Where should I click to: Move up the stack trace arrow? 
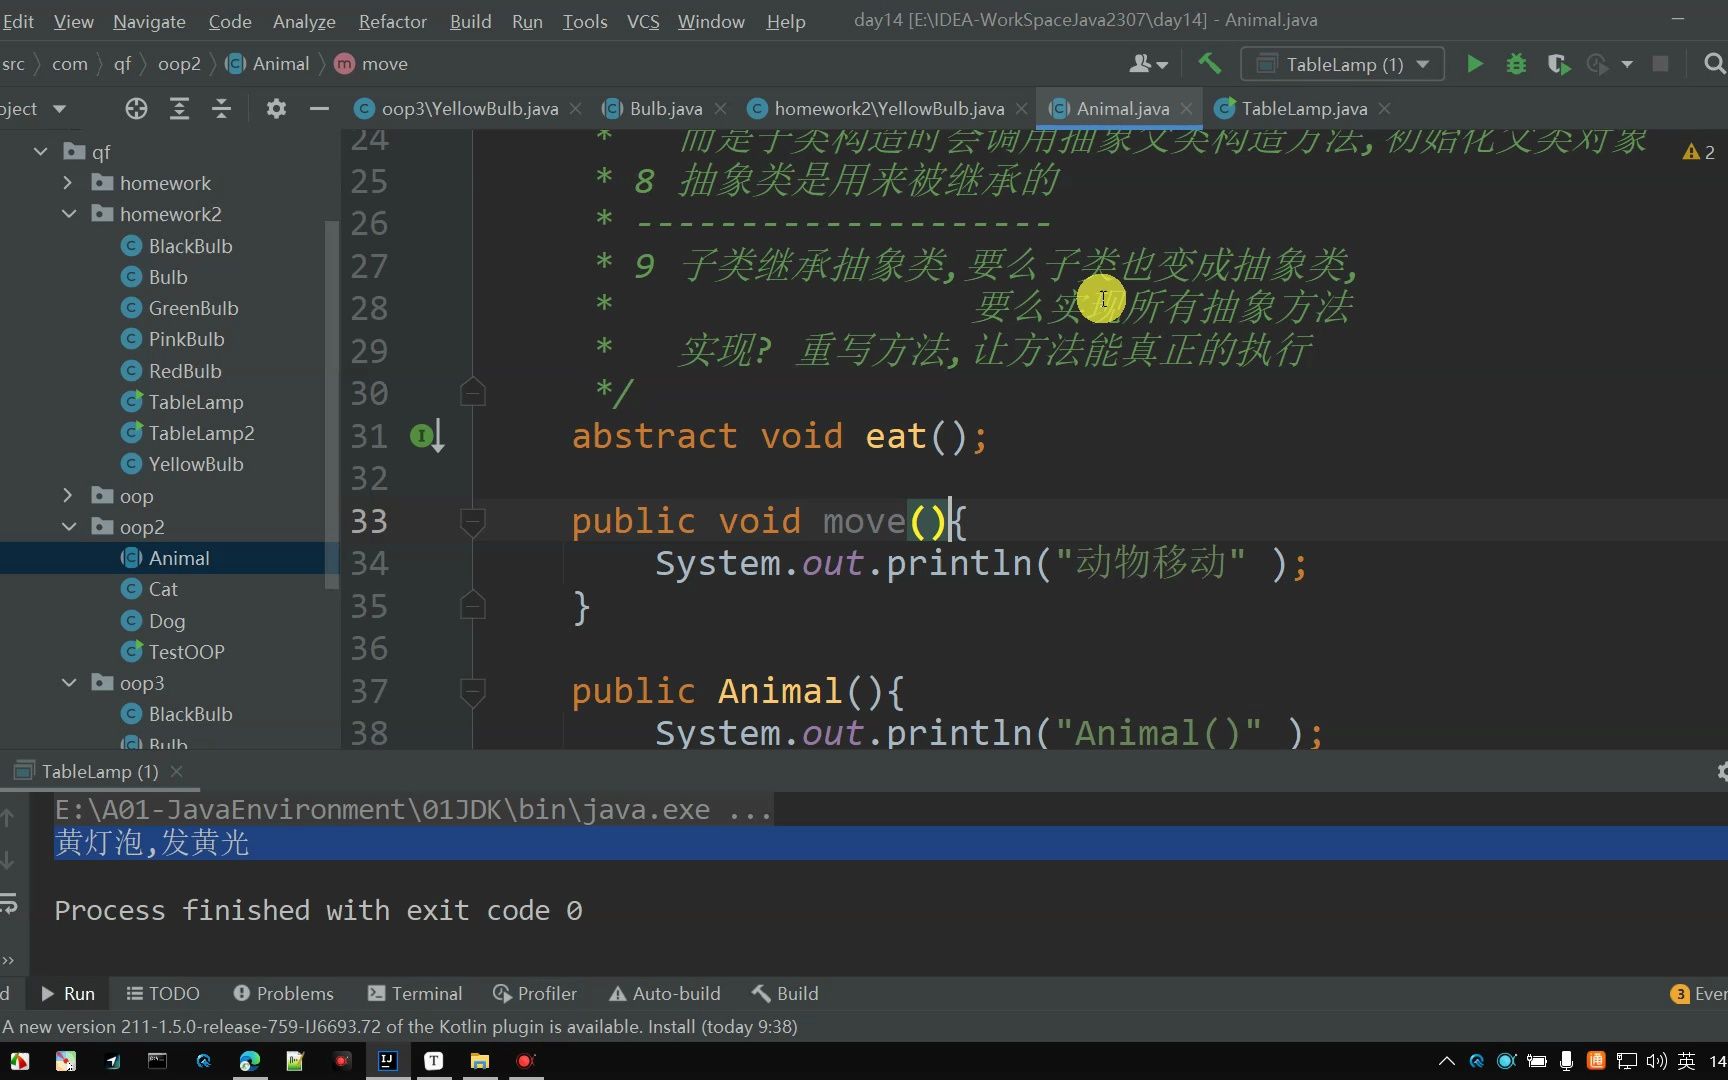(8, 818)
